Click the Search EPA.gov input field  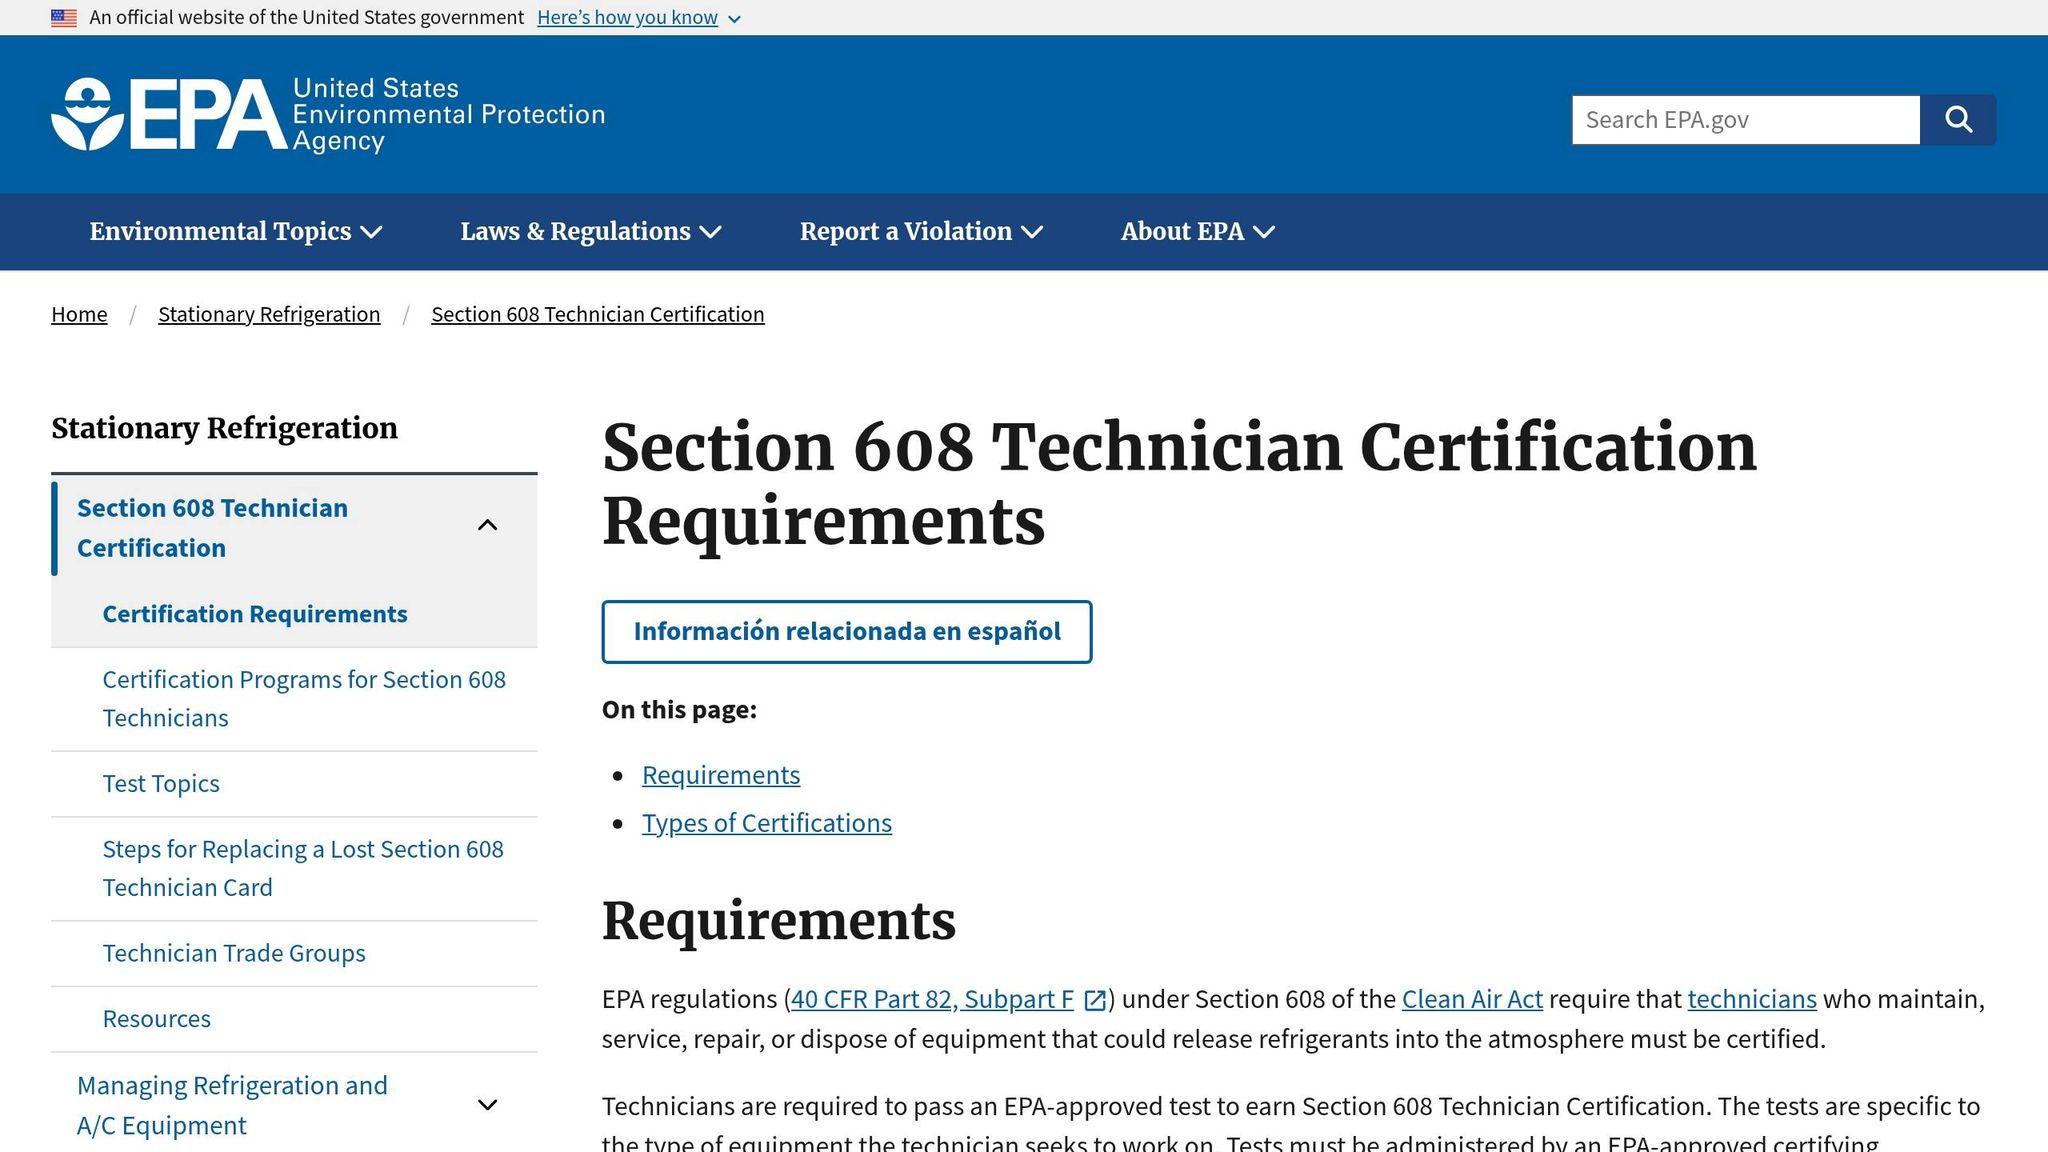click(x=1746, y=120)
